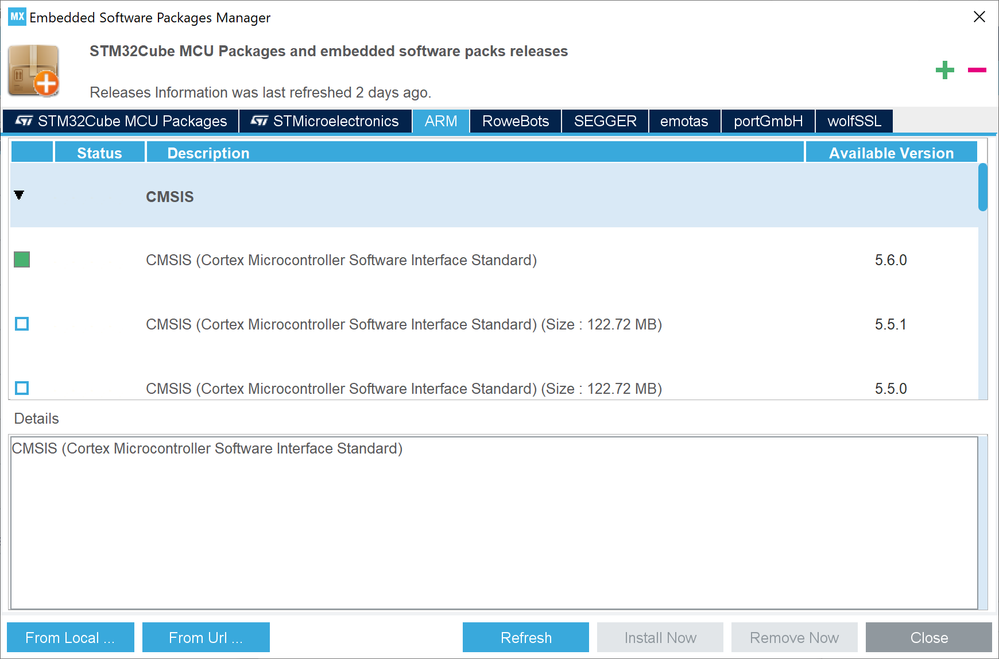Toggle the green installed checkbox for CMSIS 5.6.0
999x659 pixels.
(22, 259)
